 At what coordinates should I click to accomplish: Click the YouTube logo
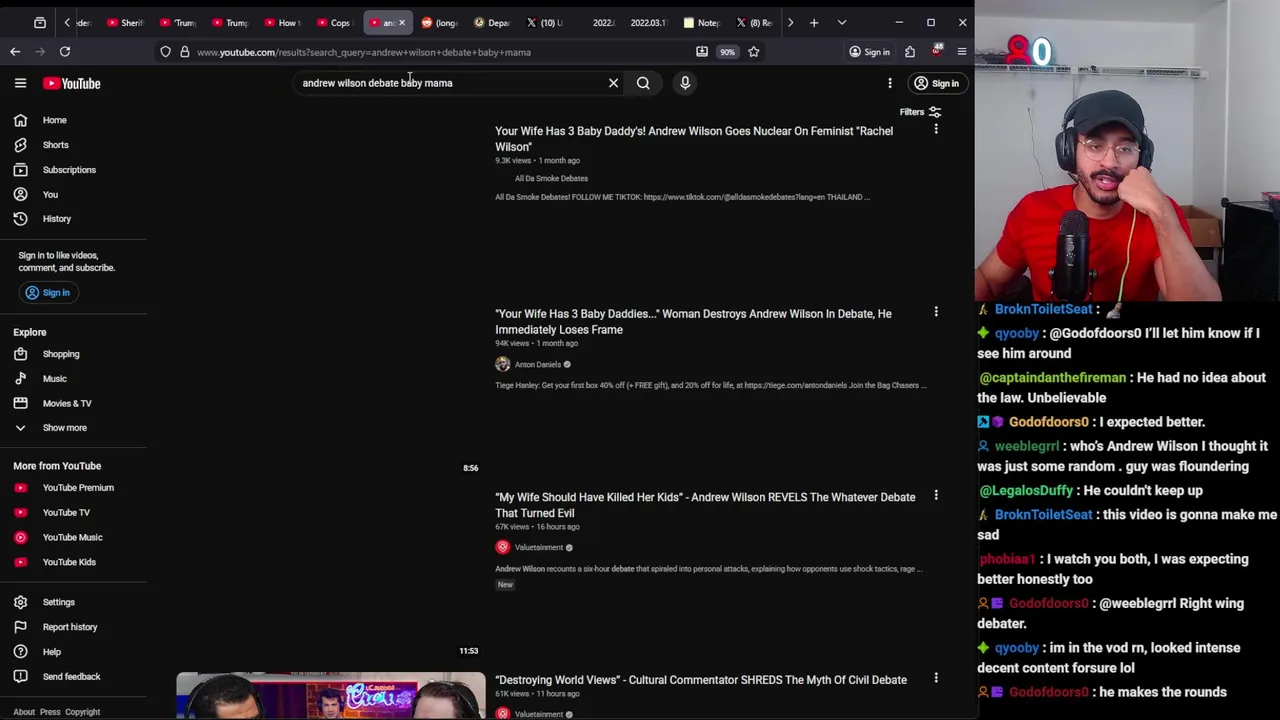pos(72,83)
